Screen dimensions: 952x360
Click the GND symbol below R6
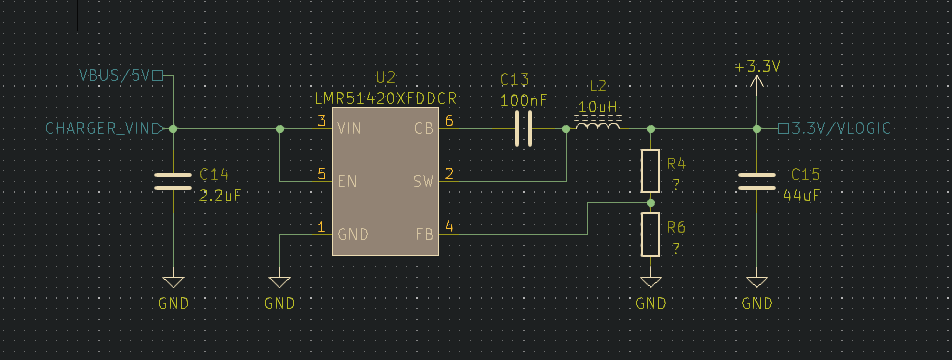pyautogui.click(x=650, y=282)
